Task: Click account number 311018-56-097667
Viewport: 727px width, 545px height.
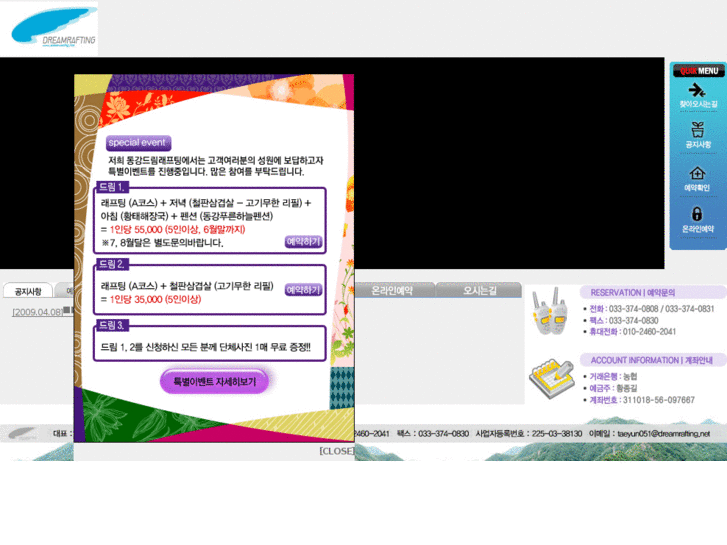Action: click(x=658, y=400)
